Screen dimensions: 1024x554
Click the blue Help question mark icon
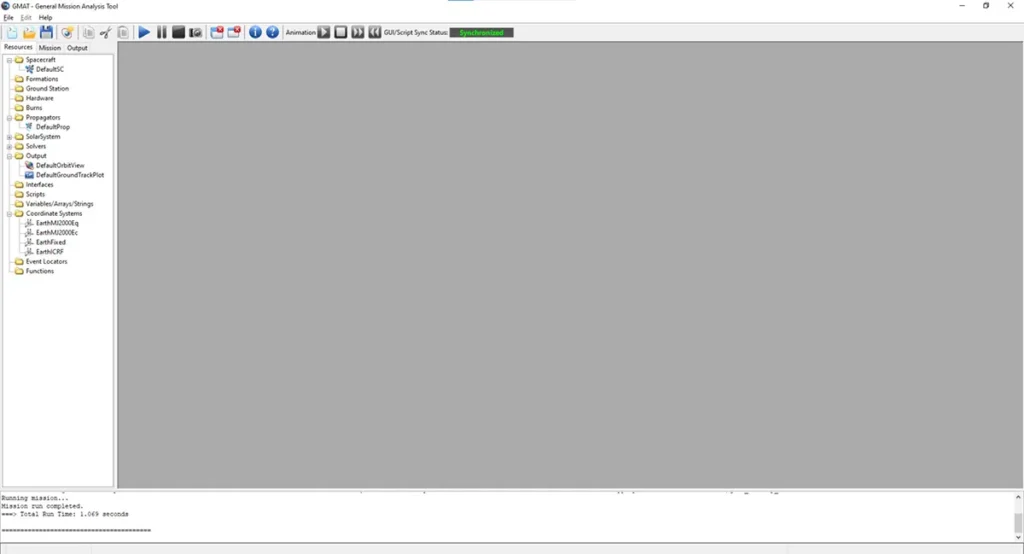272,33
